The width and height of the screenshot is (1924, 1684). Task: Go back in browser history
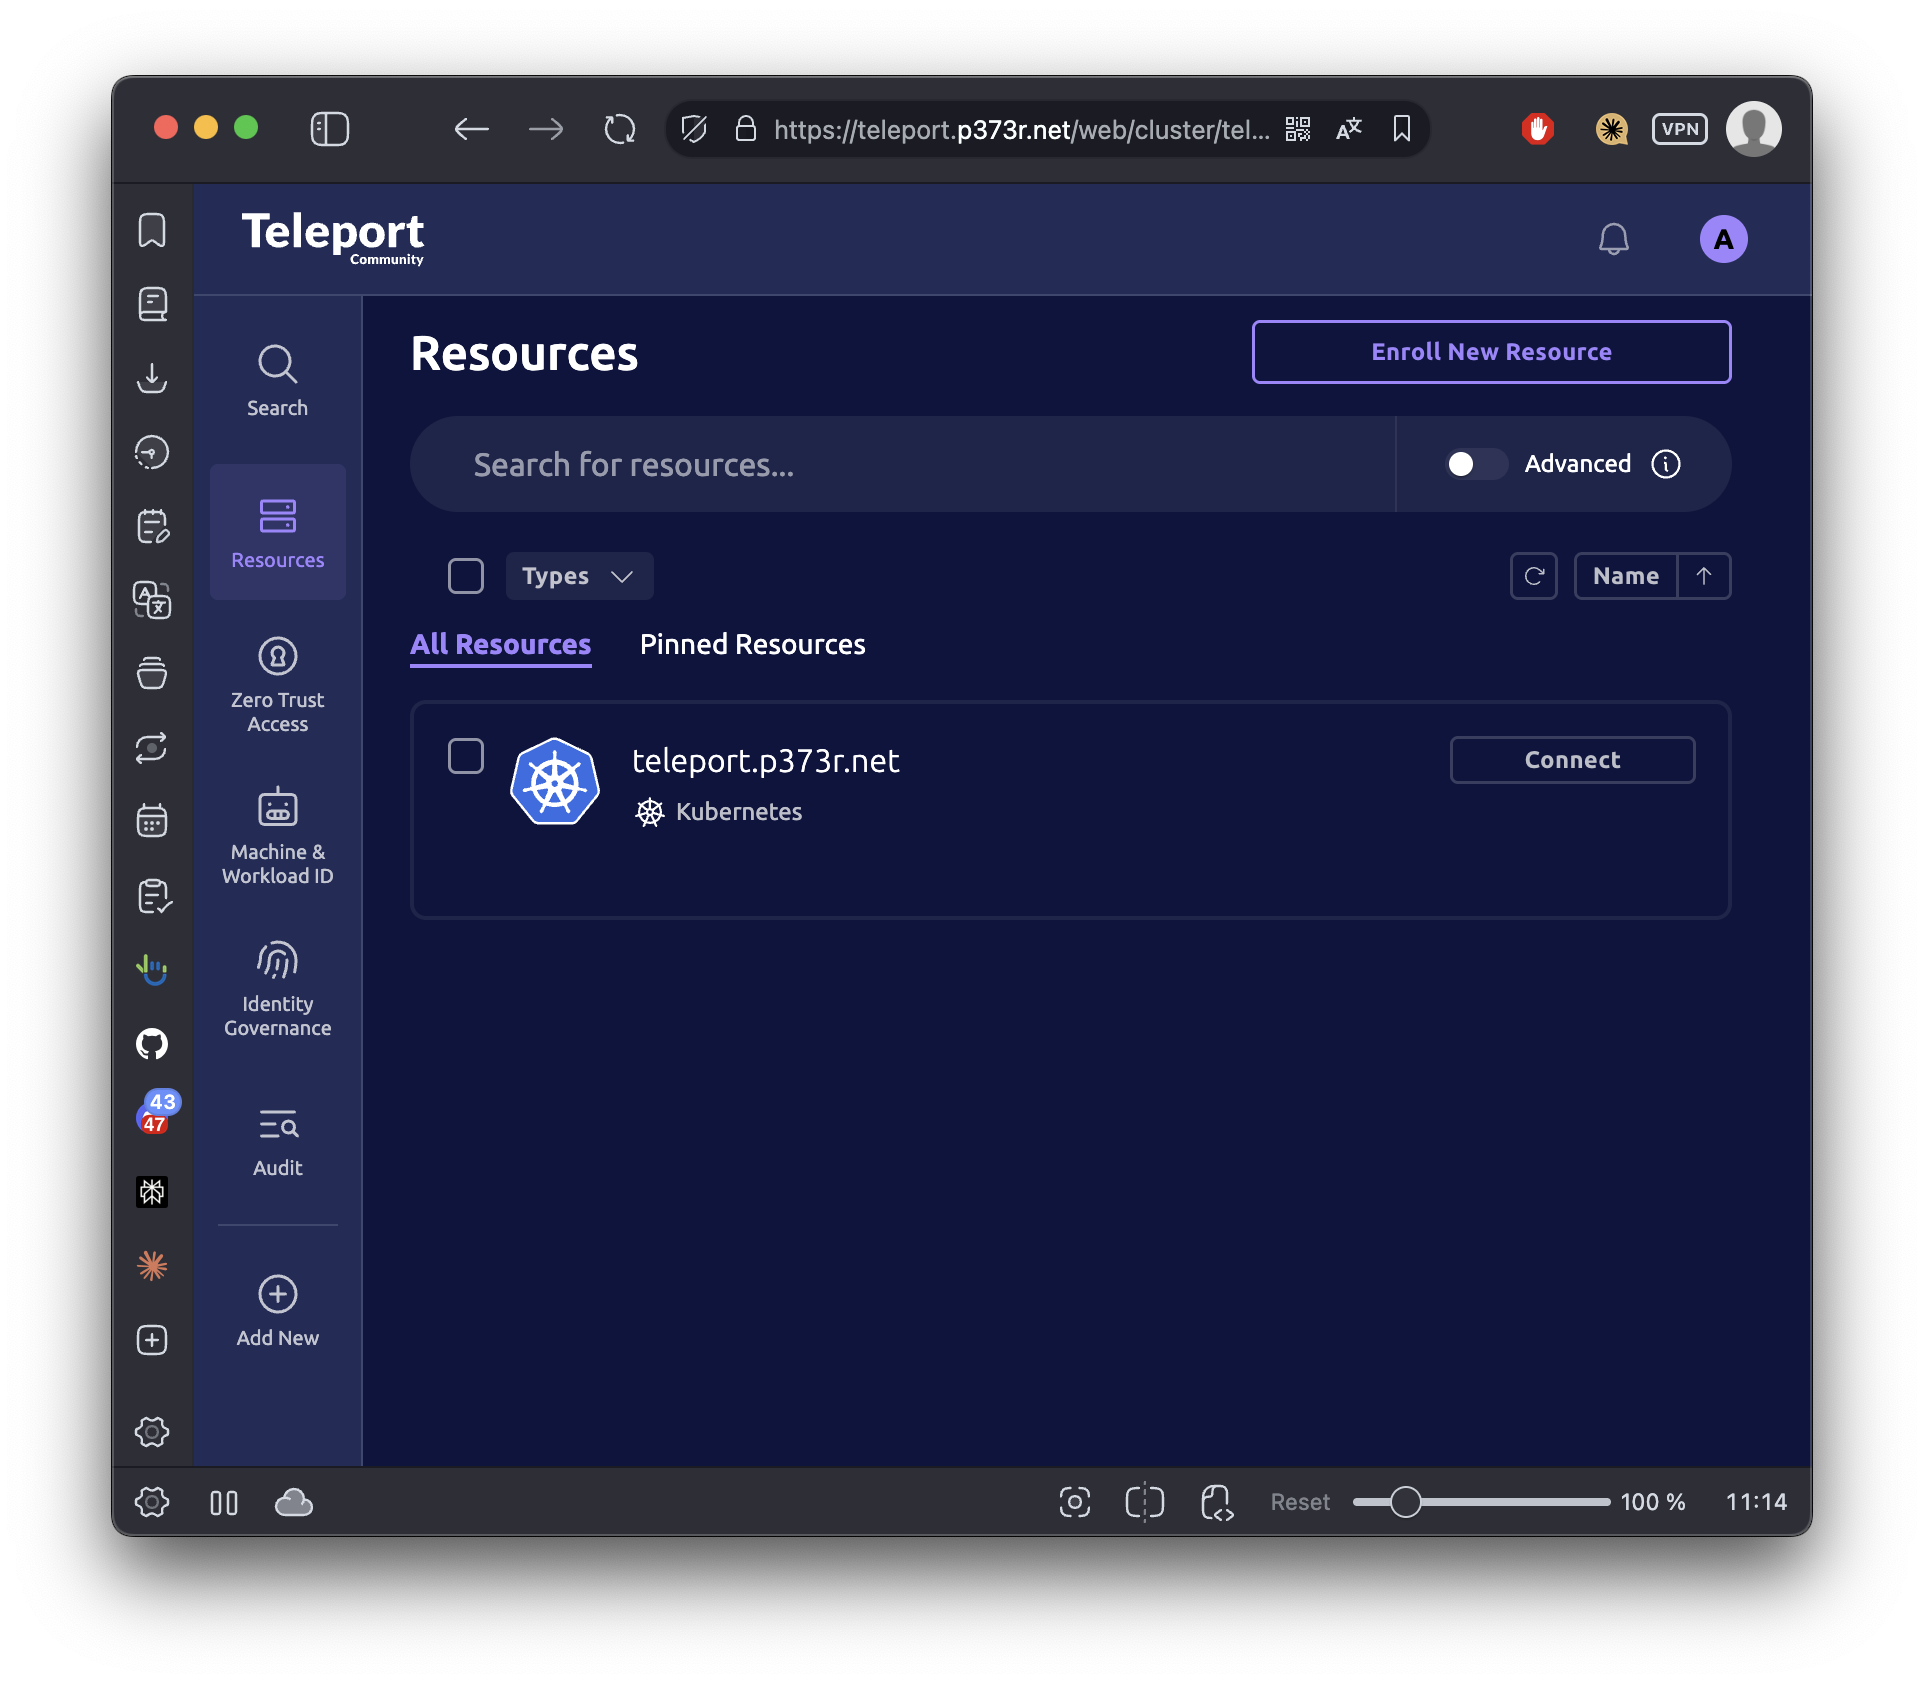point(470,129)
